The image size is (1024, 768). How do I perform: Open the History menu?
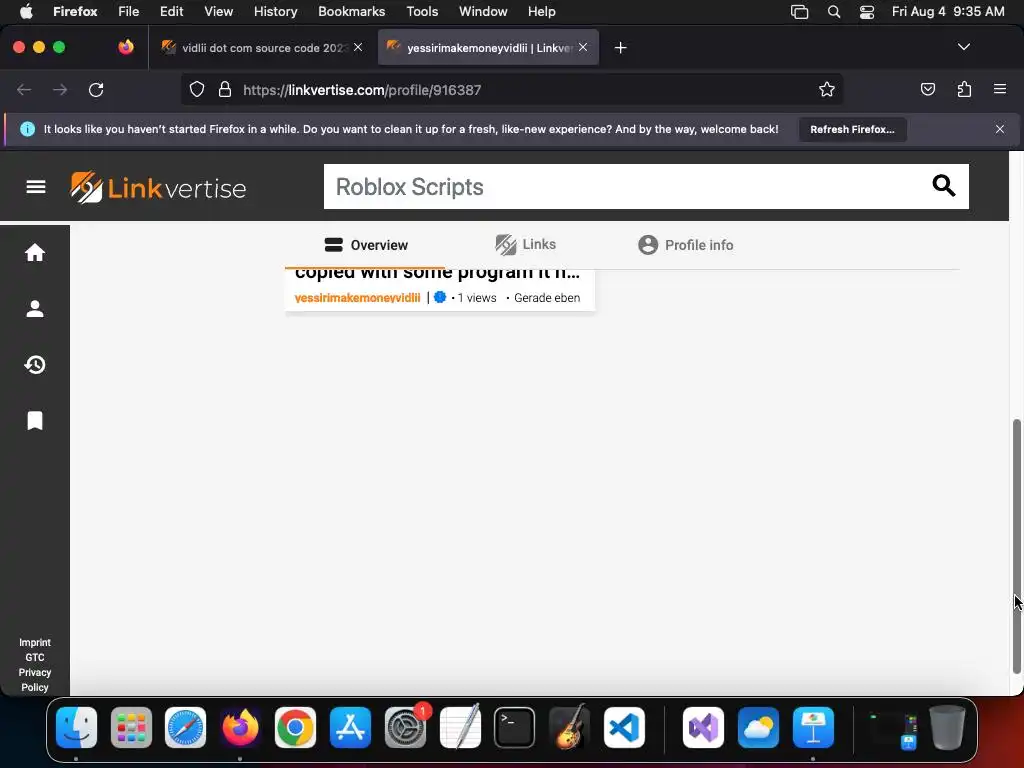coord(275,12)
